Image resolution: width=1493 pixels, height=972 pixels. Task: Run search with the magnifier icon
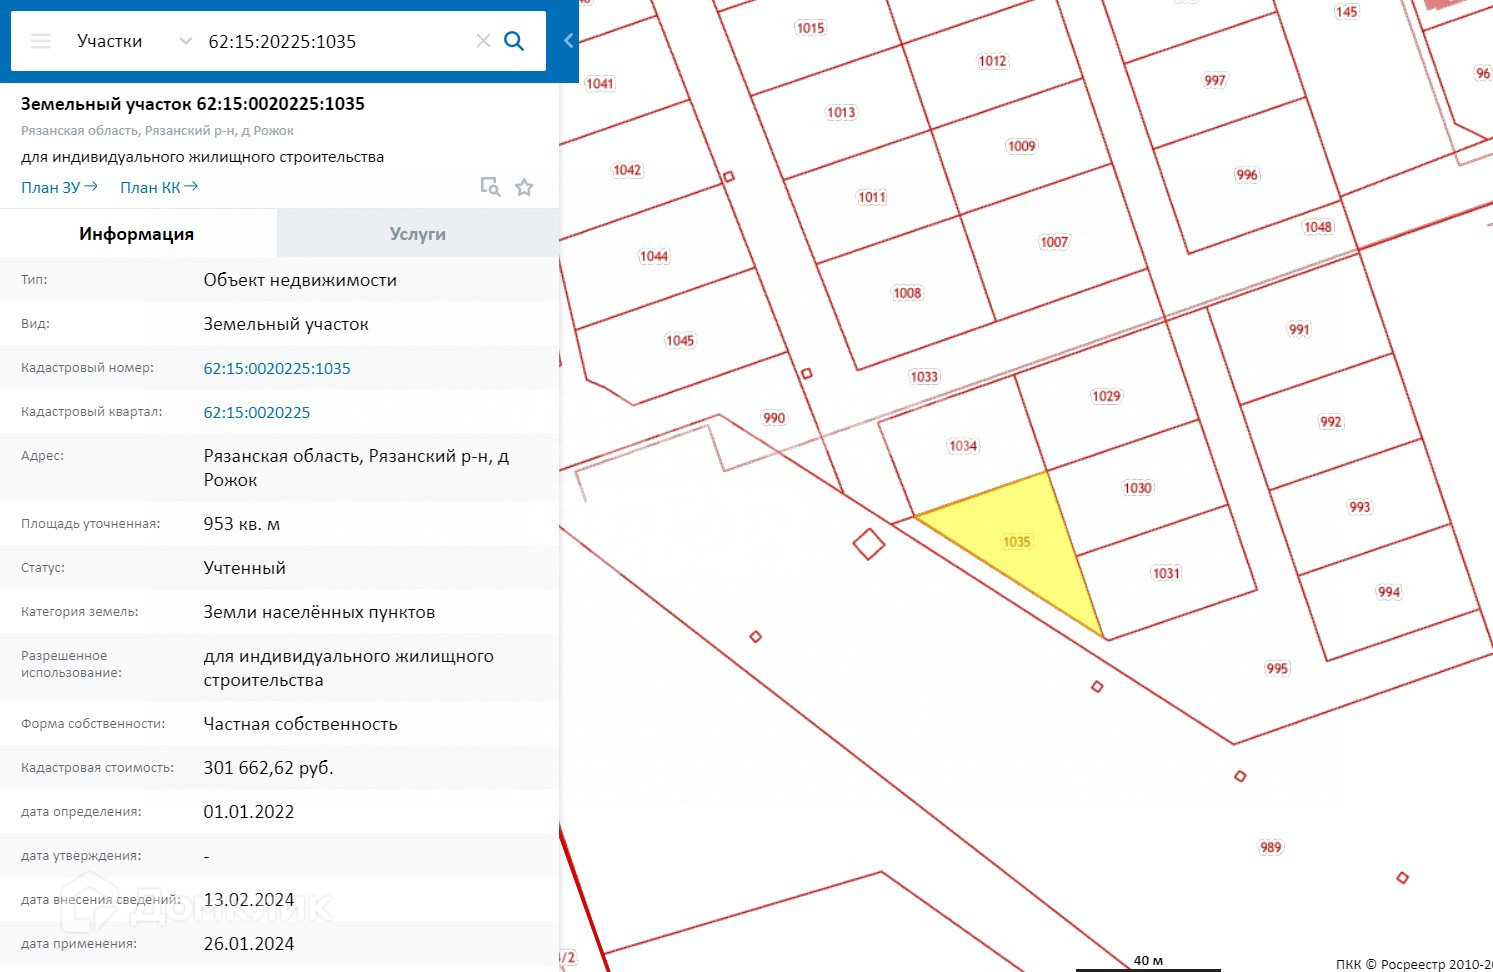tap(514, 41)
